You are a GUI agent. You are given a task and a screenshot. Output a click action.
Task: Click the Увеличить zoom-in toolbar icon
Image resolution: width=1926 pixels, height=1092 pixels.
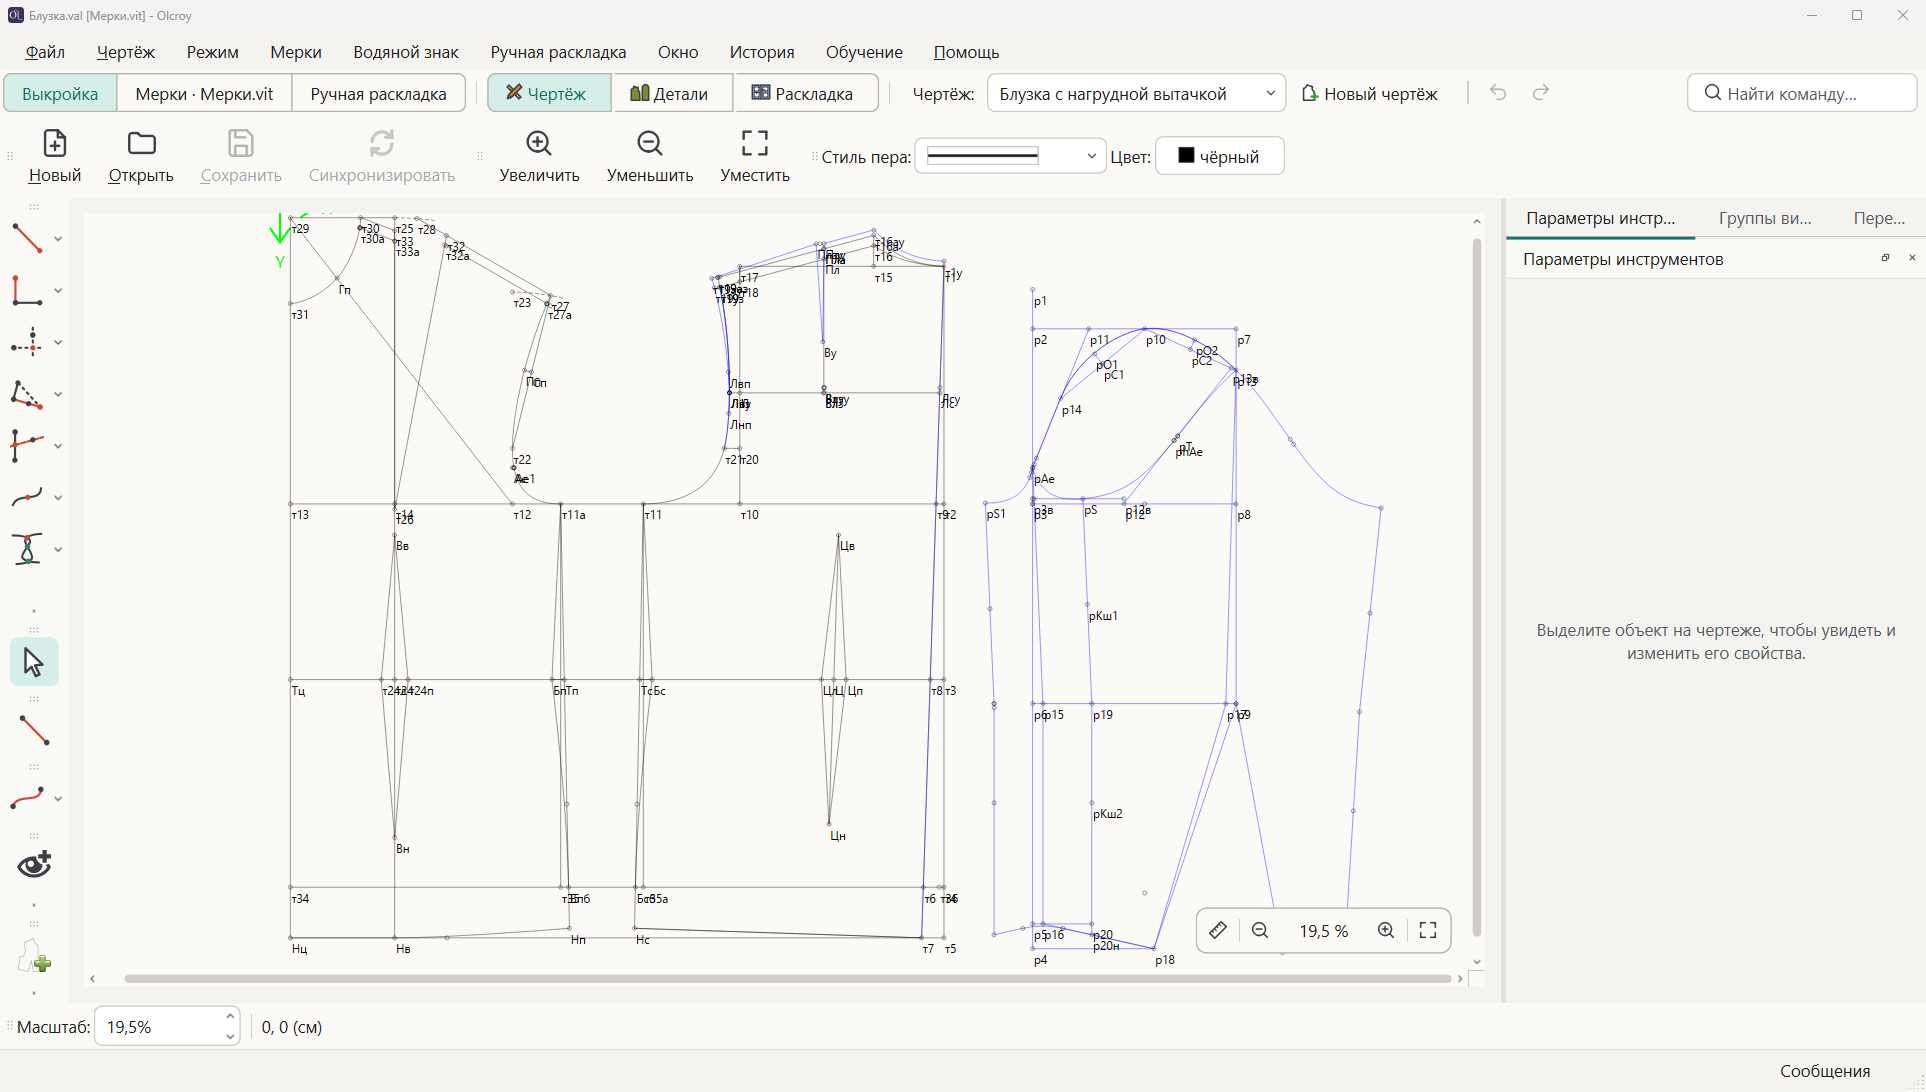tap(539, 144)
